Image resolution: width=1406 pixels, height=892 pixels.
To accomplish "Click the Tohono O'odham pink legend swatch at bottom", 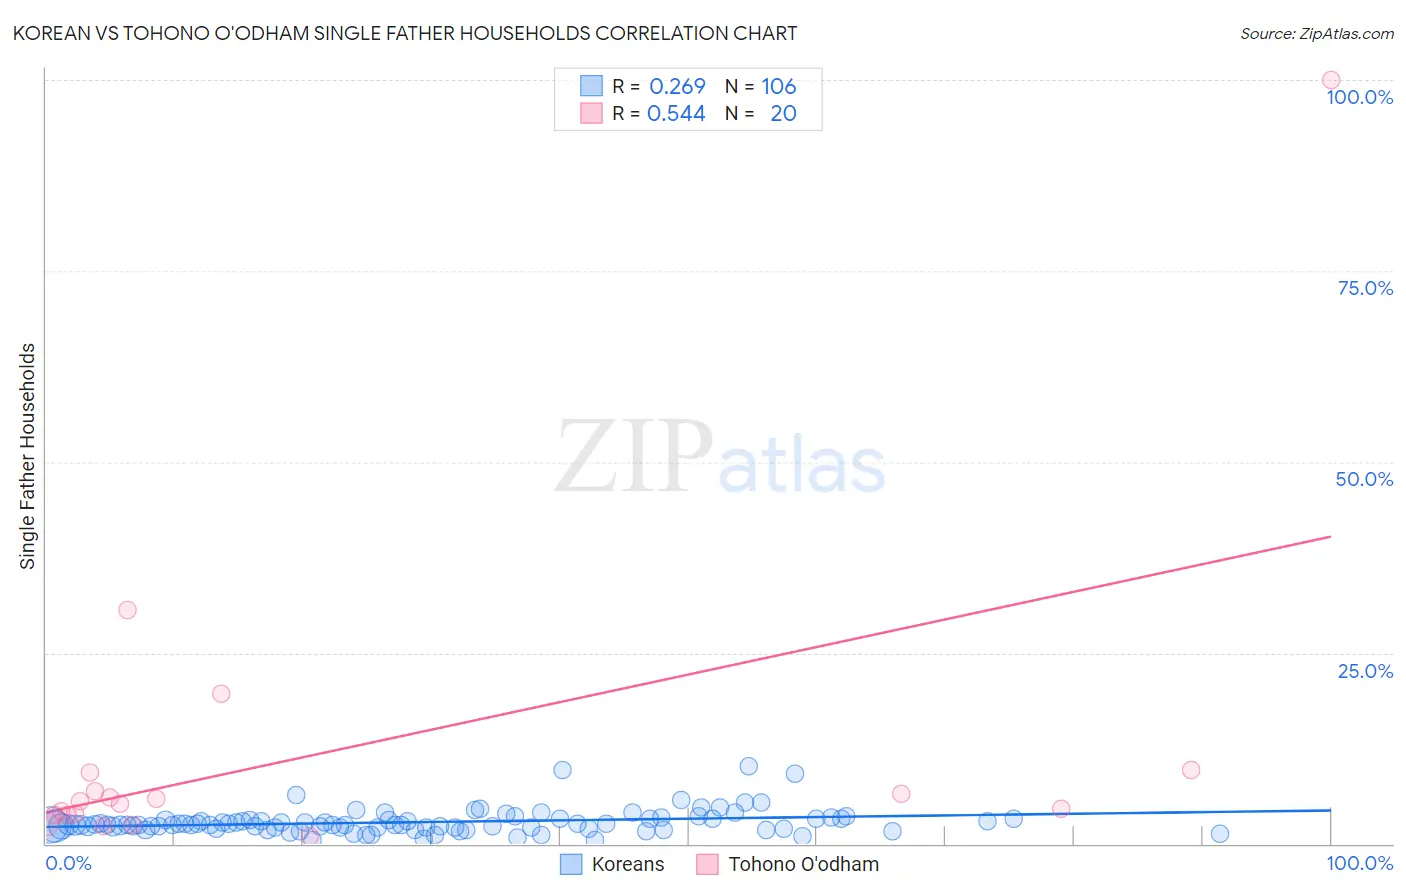I will click(x=708, y=864).
